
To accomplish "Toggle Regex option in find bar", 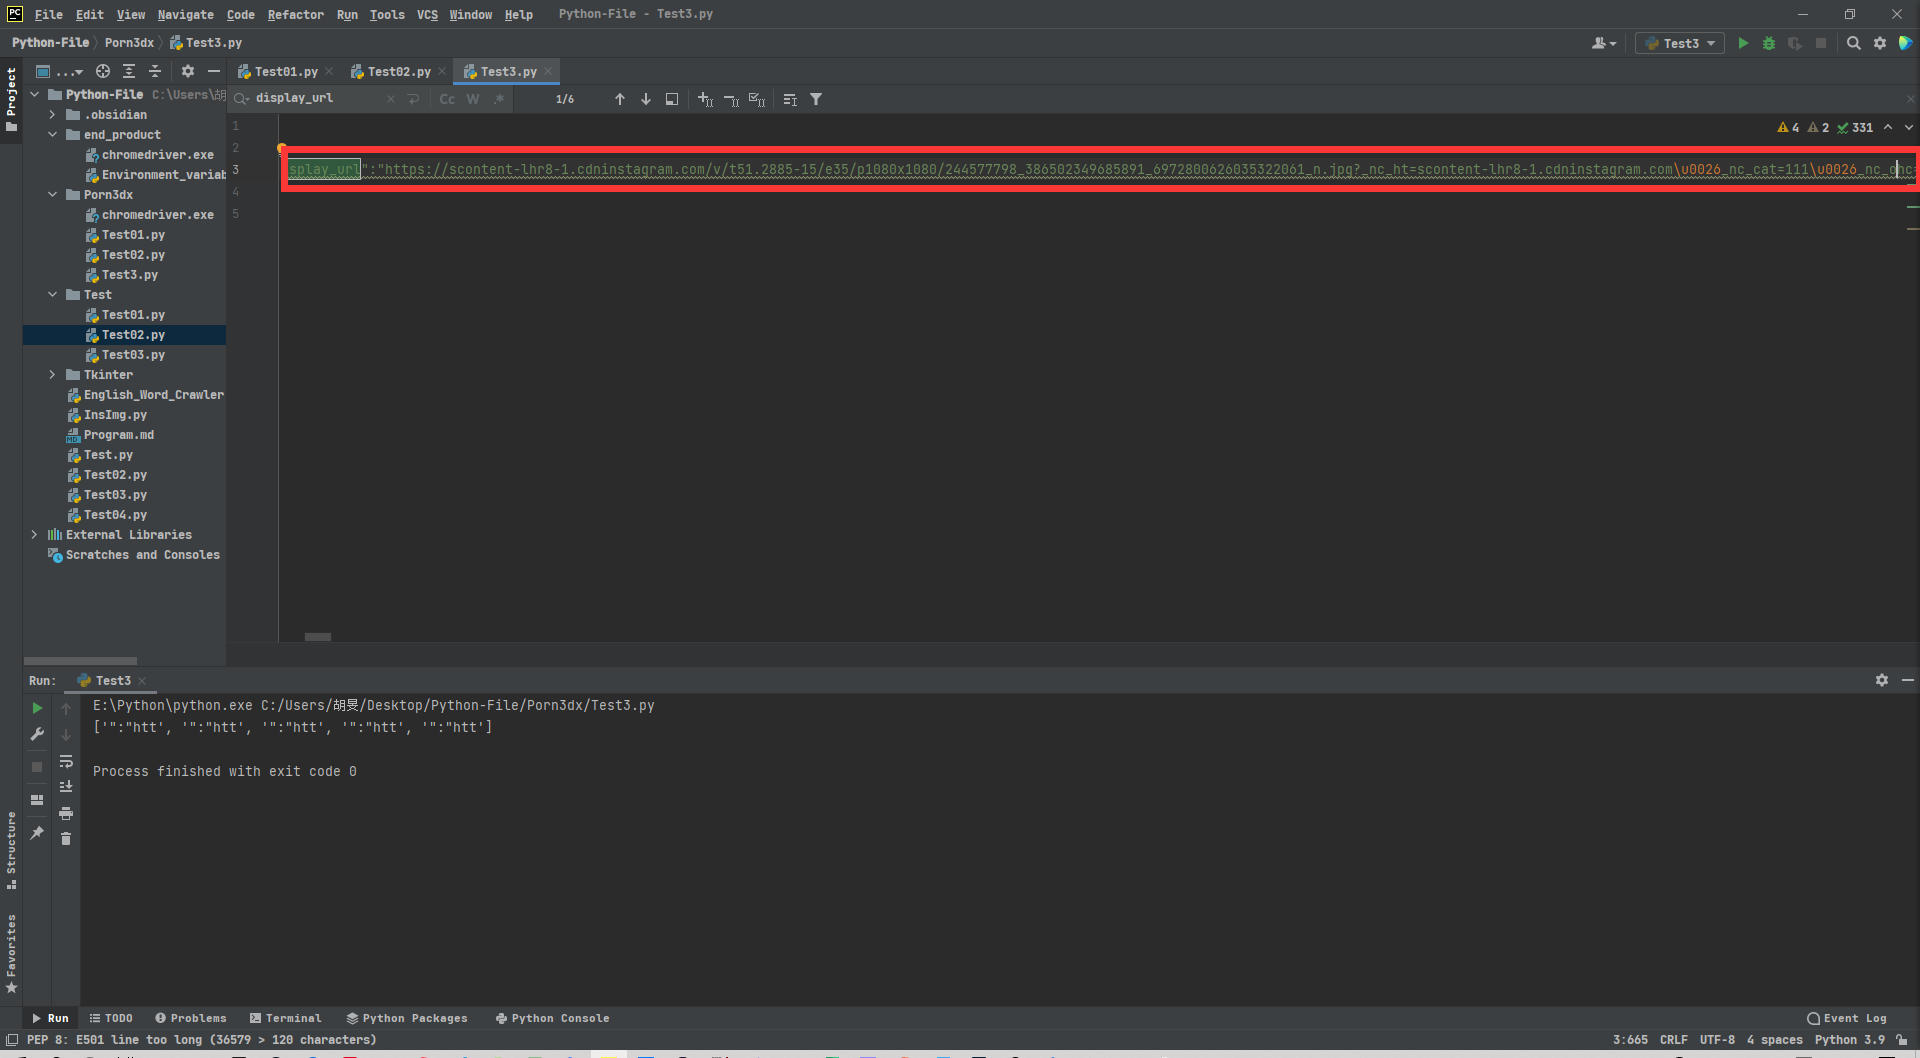I will tap(498, 99).
